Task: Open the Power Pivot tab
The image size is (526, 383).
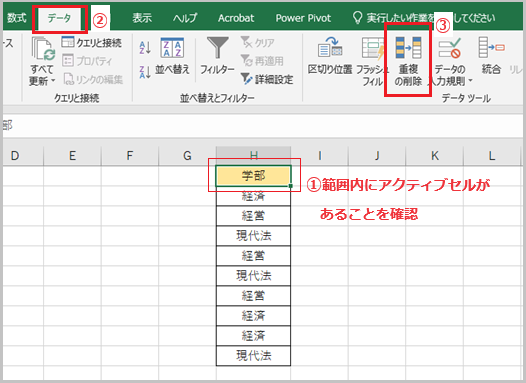Action: pos(303,18)
